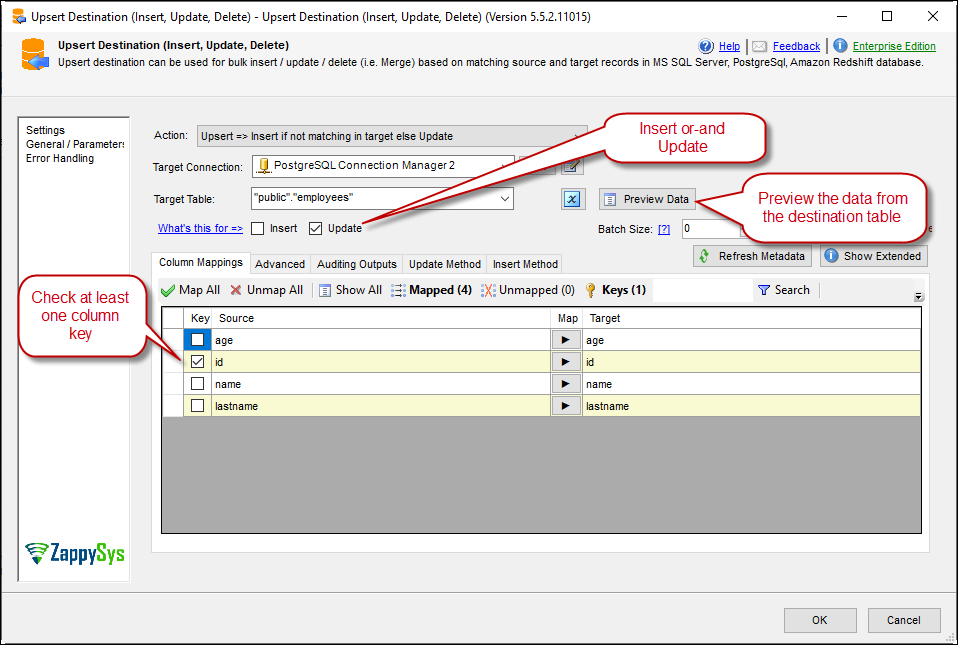
Task: Click the Batch Size [?] help link
Action: pos(664,229)
